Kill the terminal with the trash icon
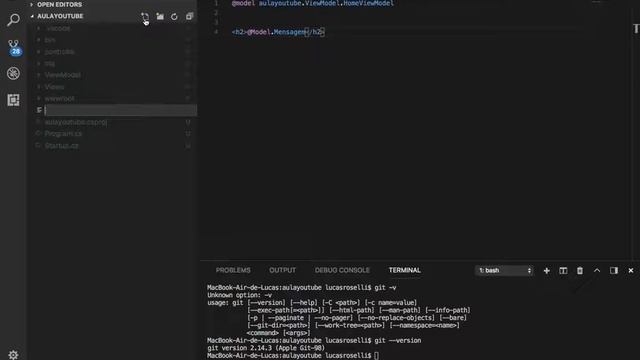640x360 pixels. pos(580,271)
